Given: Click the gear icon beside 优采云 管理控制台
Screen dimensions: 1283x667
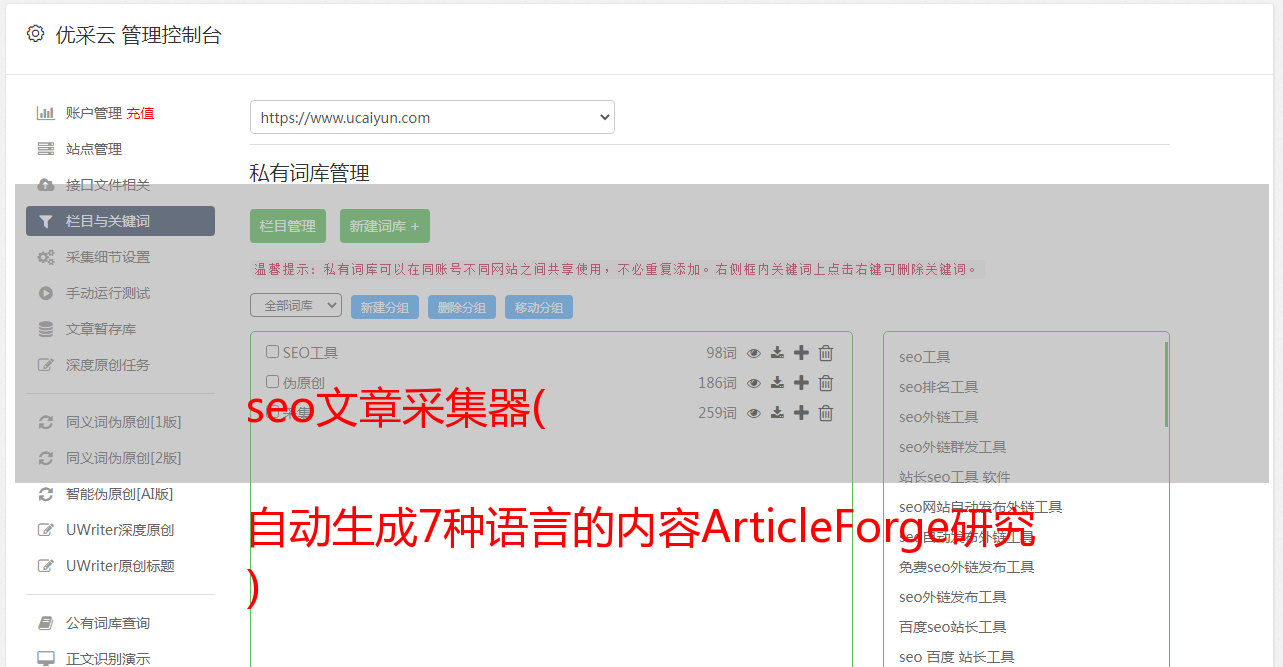Looking at the screenshot, I should [35, 34].
